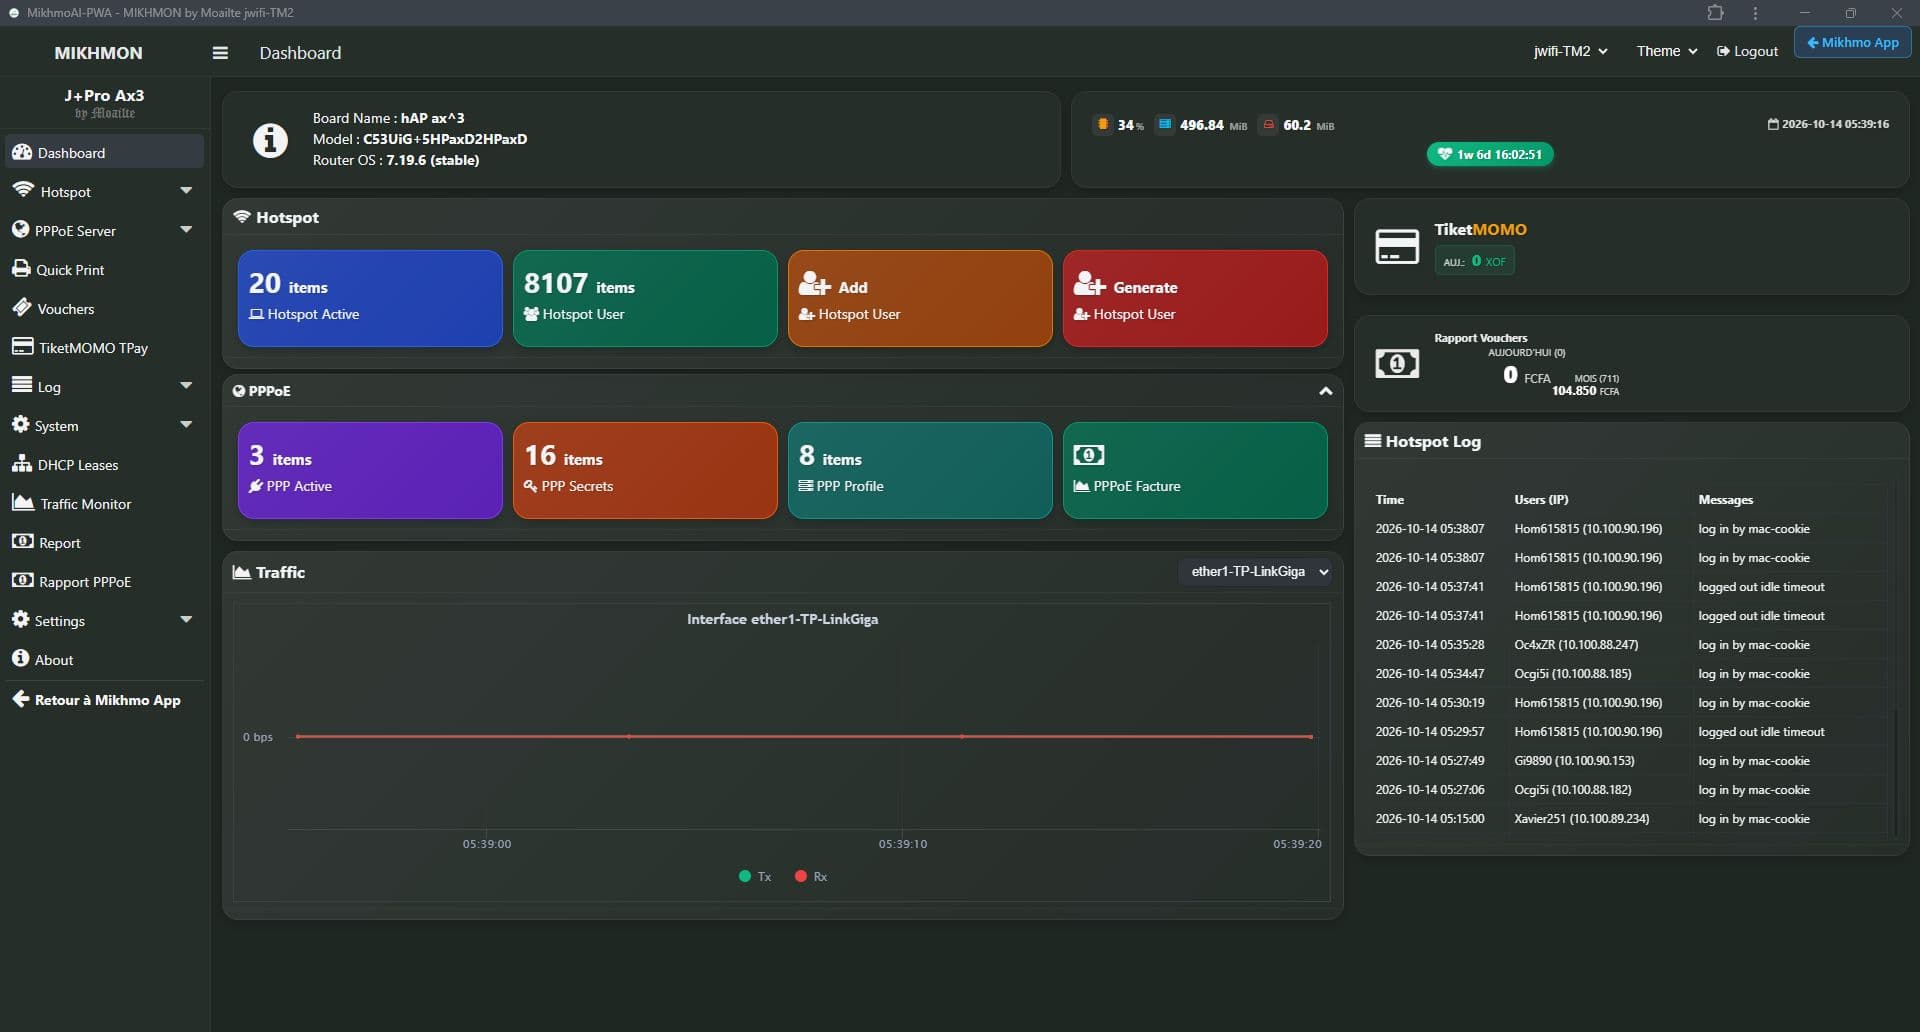Viewport: 1920px width, 1032px height.
Task: Click Retour à Mikhmo App link
Action: point(97,700)
